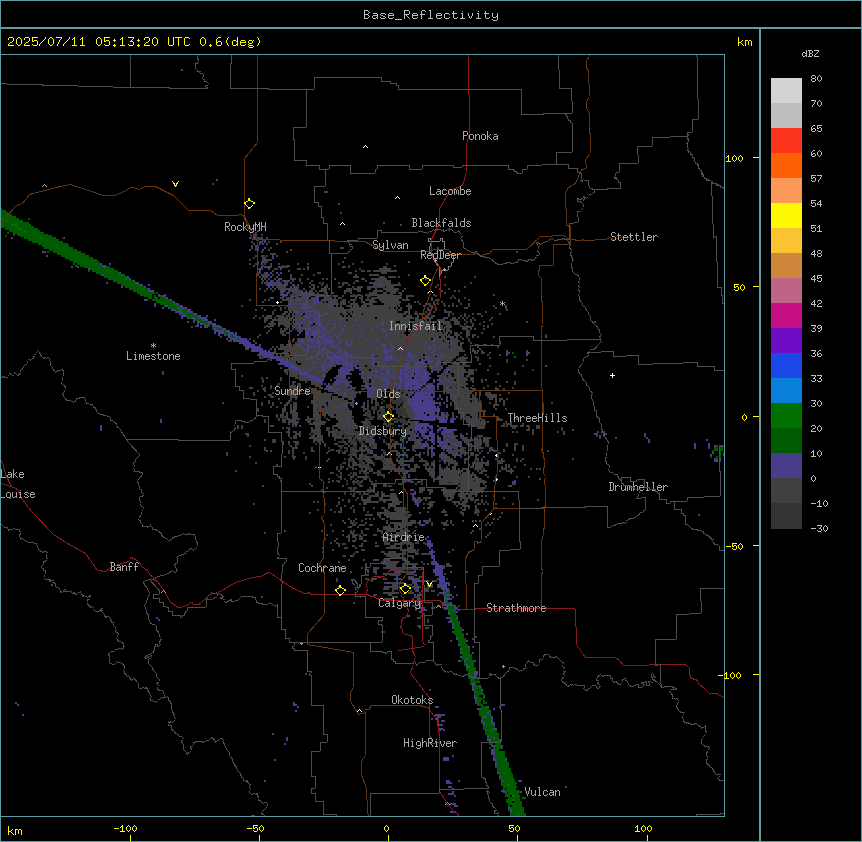The height and width of the screenshot is (842, 862).
Task: Click the -100 tick on bottom axis
Action: [125, 828]
